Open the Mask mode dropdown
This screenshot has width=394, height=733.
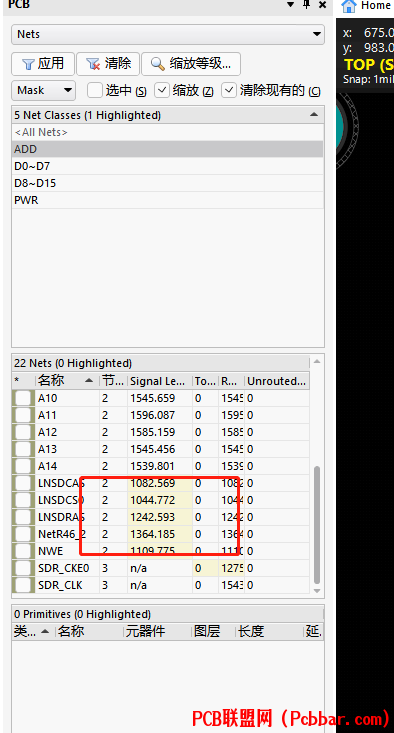(x=43, y=90)
